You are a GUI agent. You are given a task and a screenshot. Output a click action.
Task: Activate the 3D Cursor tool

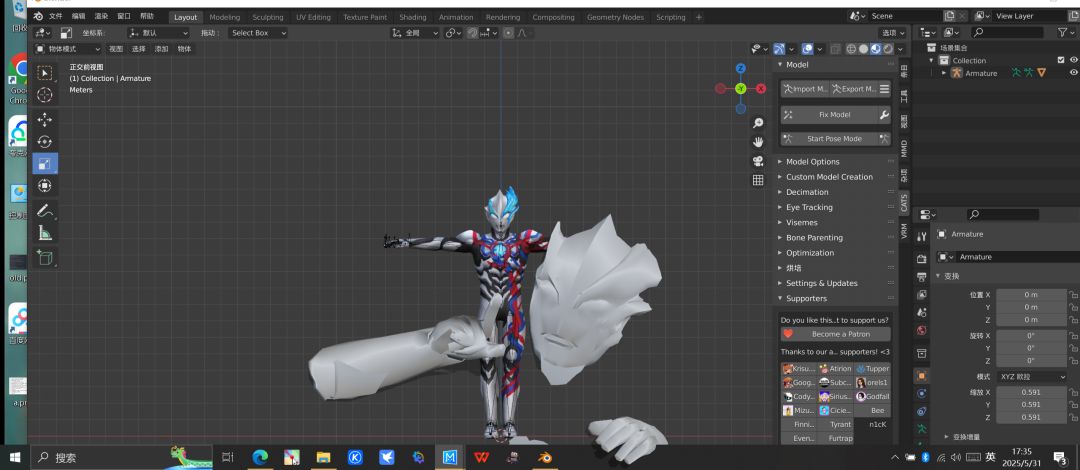pyautogui.click(x=45, y=95)
